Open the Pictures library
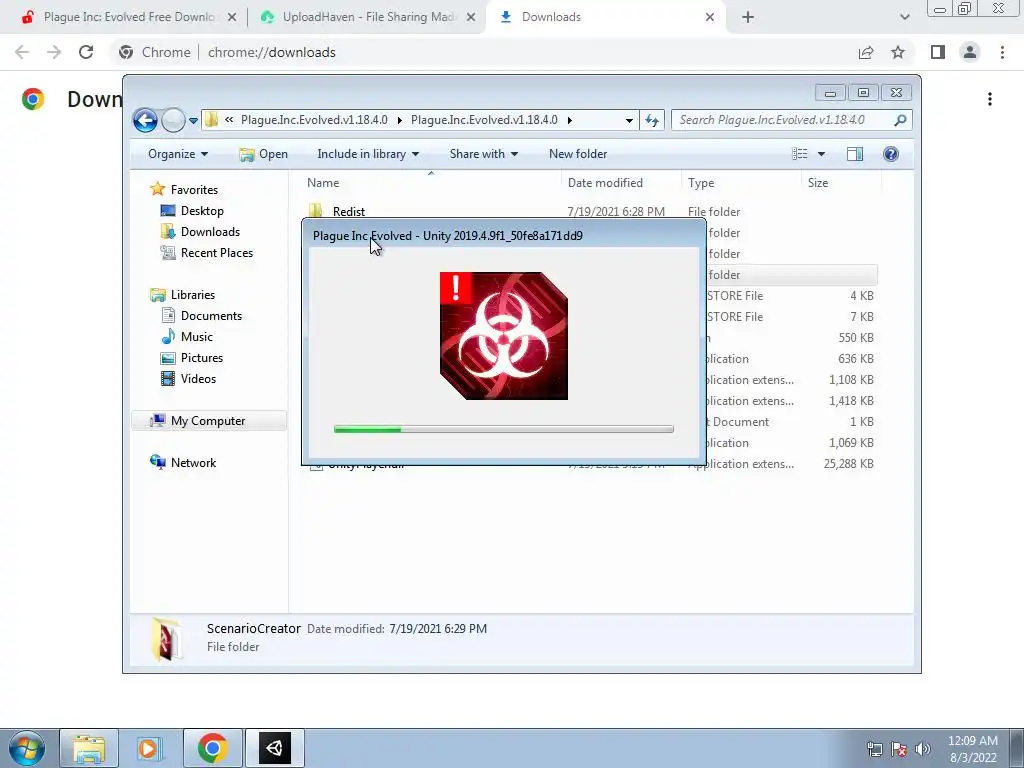 pyautogui.click(x=201, y=358)
